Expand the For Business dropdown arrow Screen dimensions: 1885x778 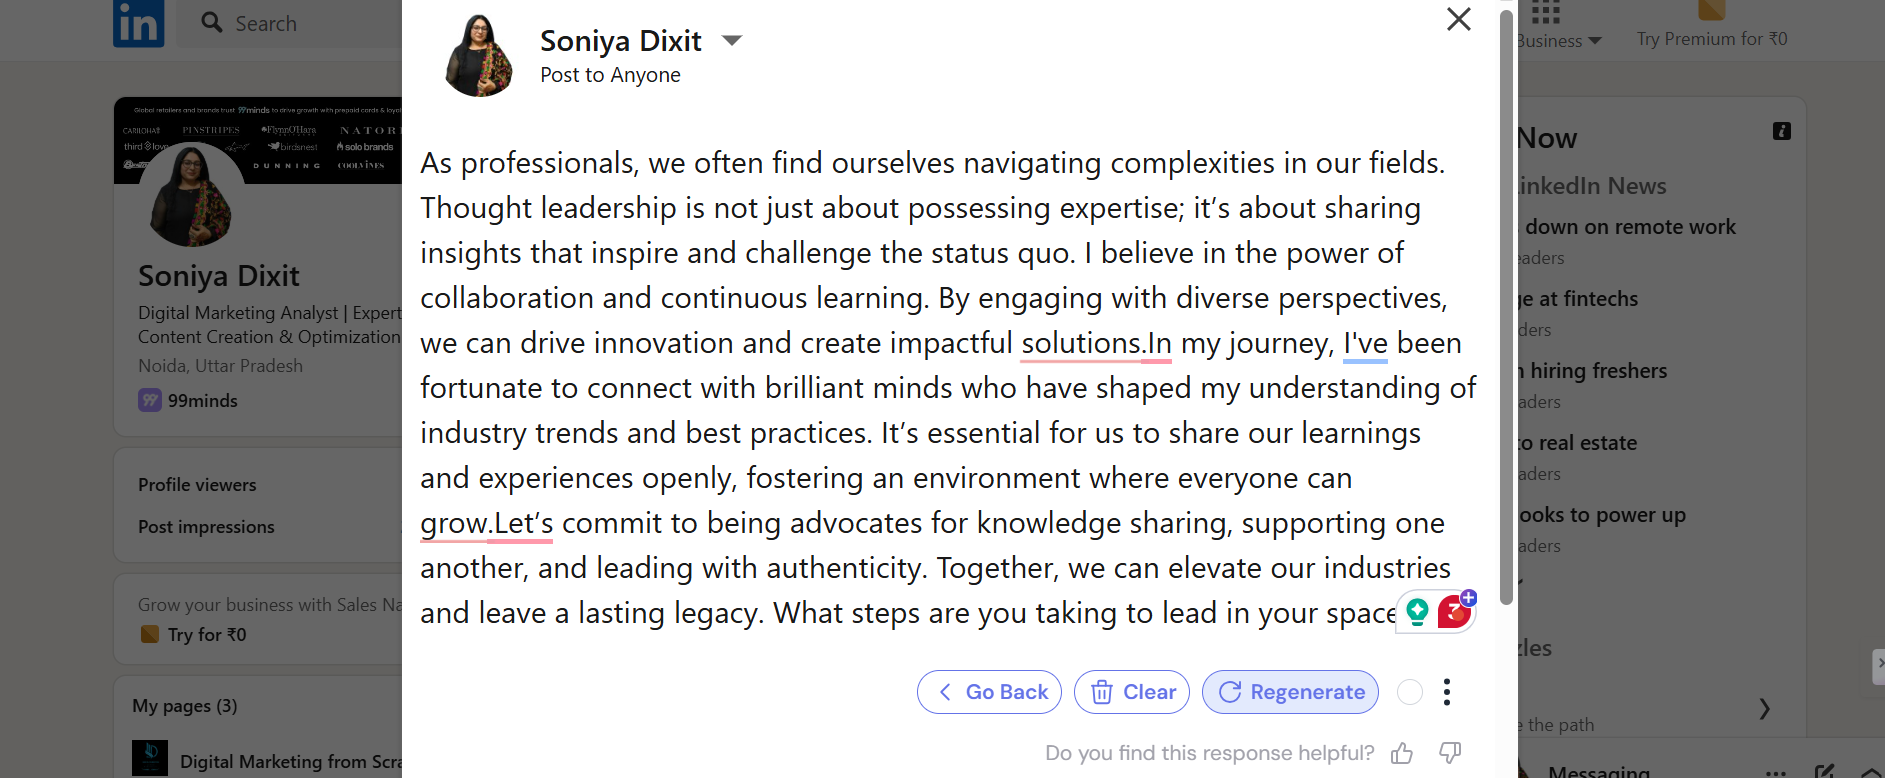click(x=1595, y=41)
